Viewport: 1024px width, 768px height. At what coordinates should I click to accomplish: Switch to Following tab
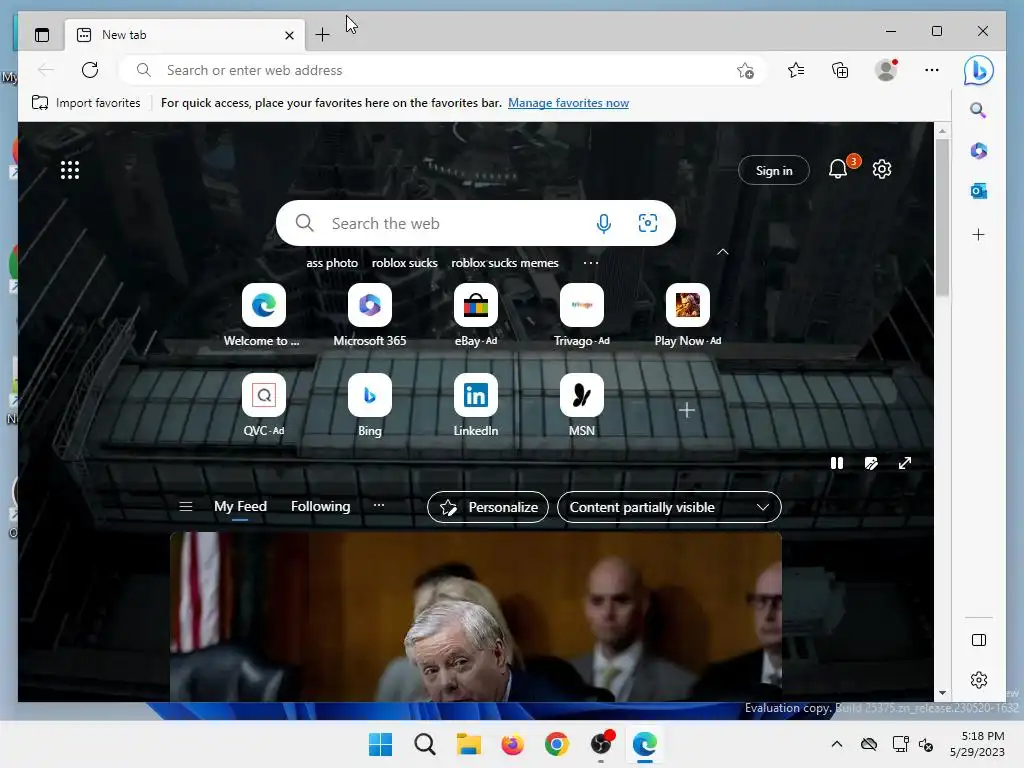[321, 507]
